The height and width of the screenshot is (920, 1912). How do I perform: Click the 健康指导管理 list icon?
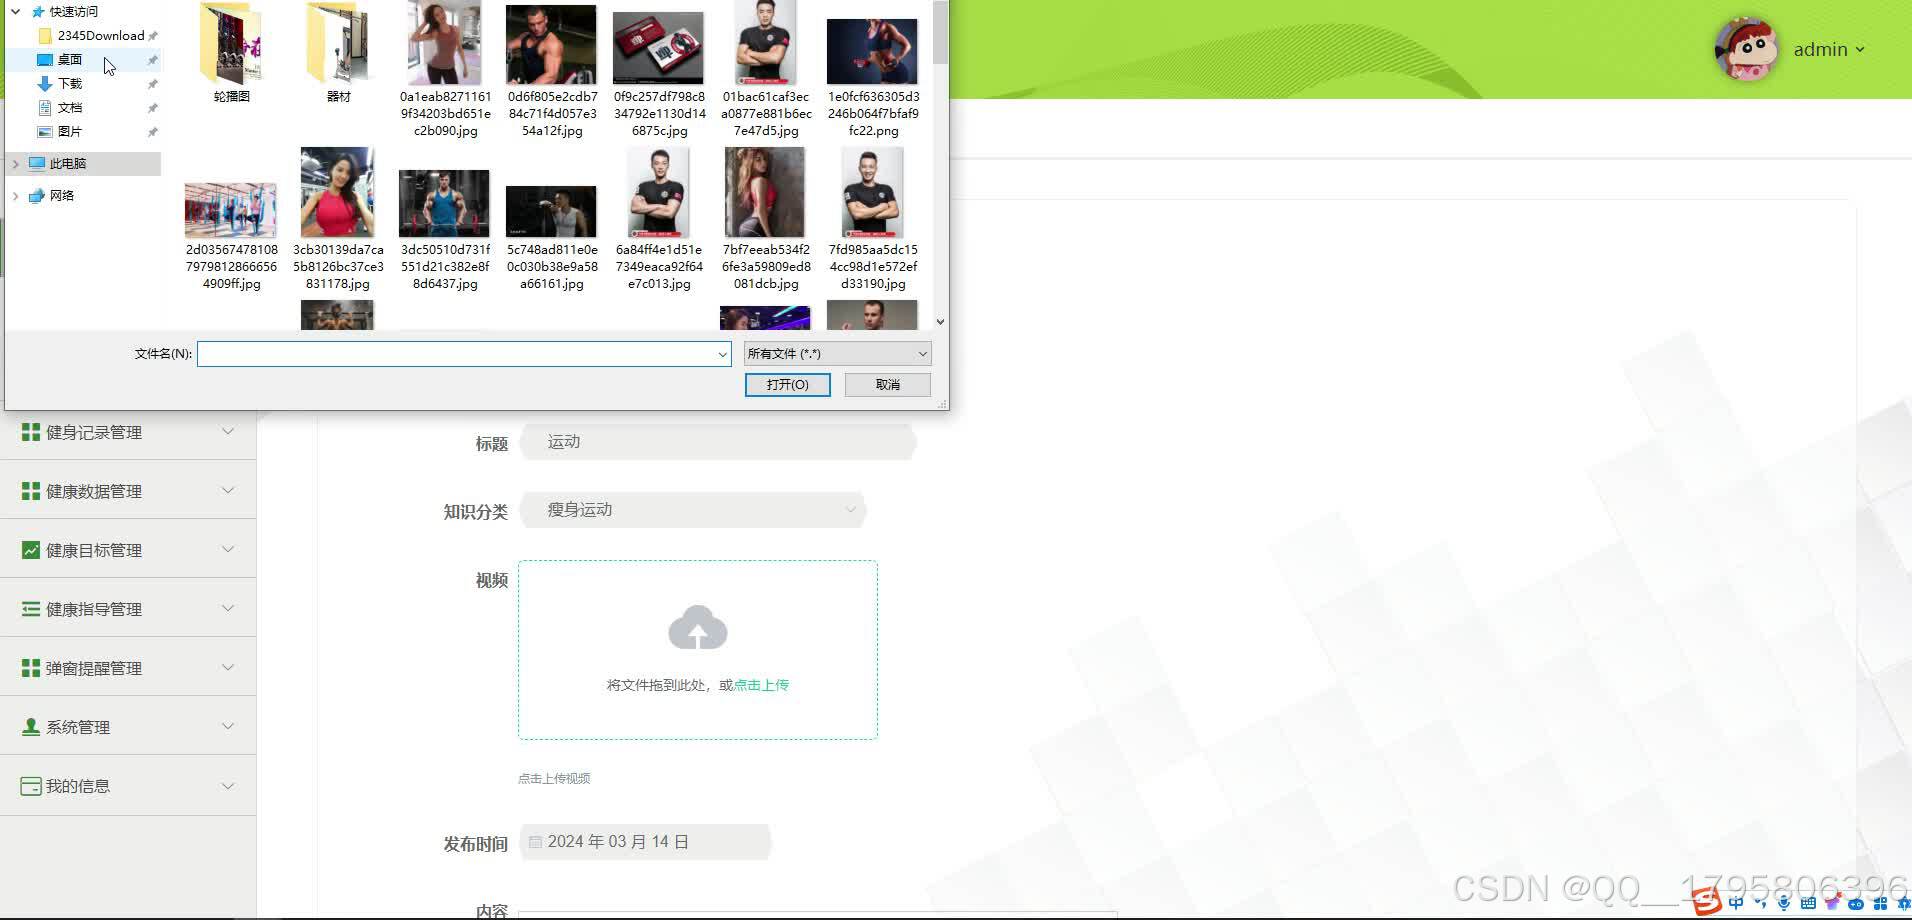click(x=31, y=609)
